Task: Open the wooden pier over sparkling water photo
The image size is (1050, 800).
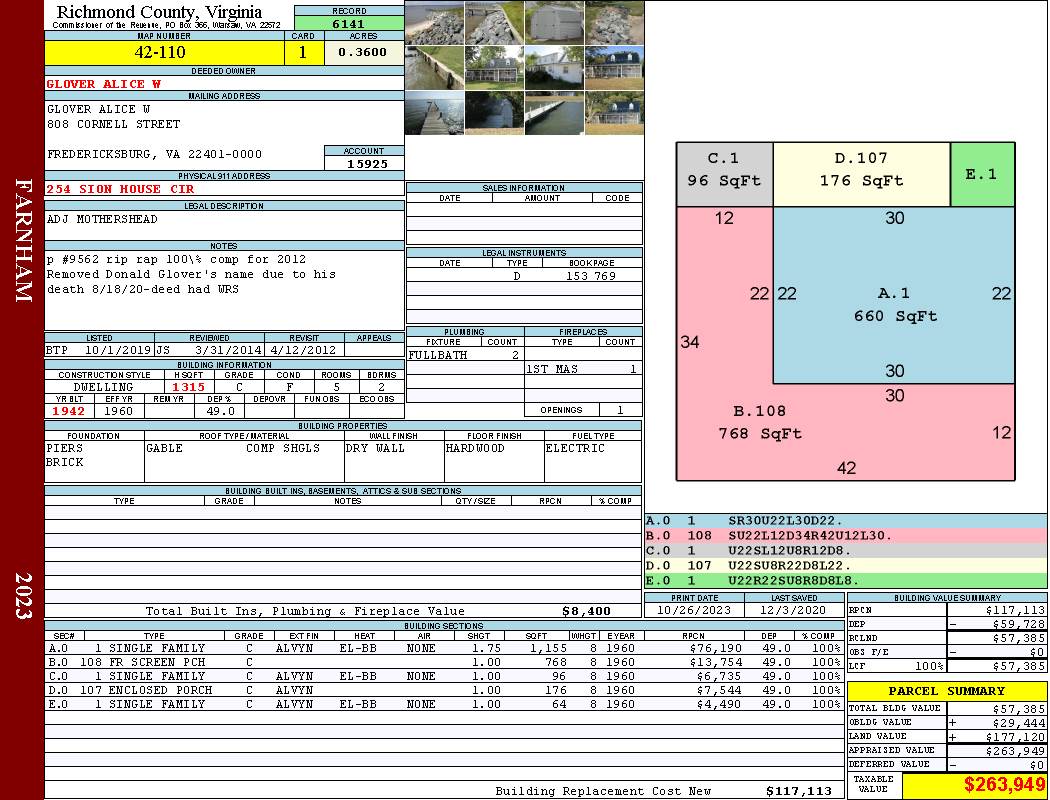Action: (x=435, y=112)
